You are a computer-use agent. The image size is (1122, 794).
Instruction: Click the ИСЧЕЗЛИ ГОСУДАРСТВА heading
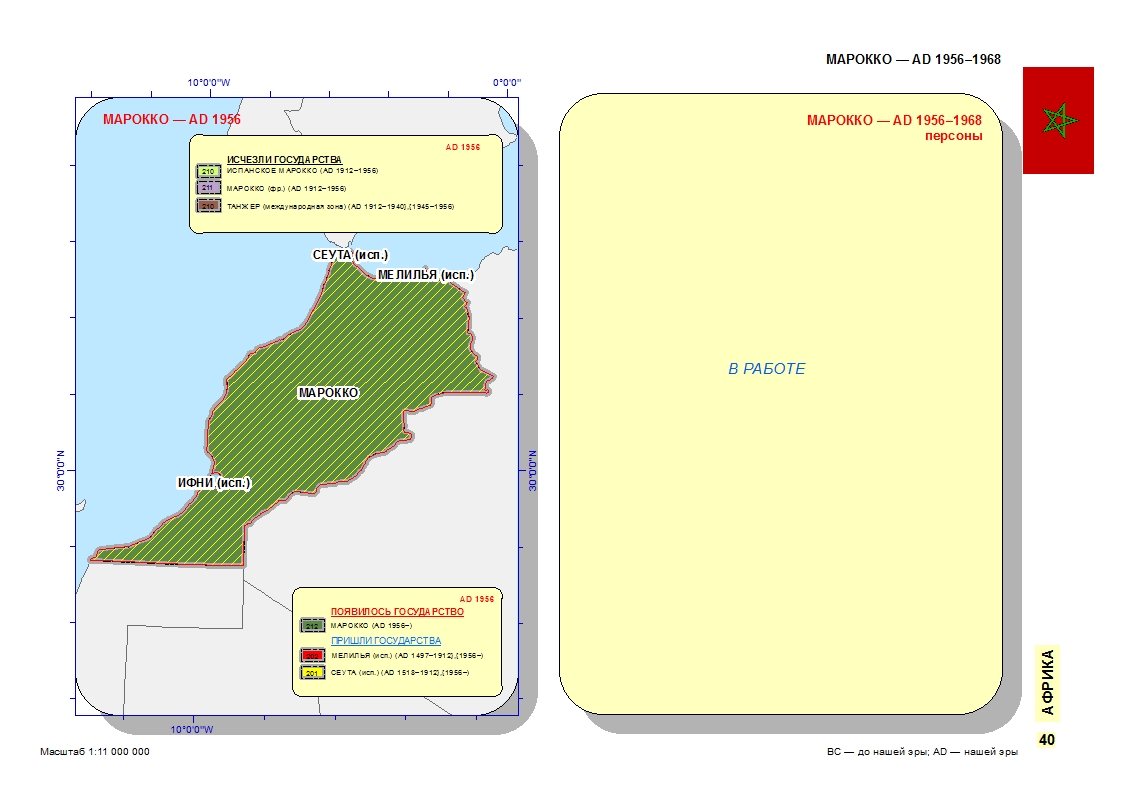[x=284, y=160]
